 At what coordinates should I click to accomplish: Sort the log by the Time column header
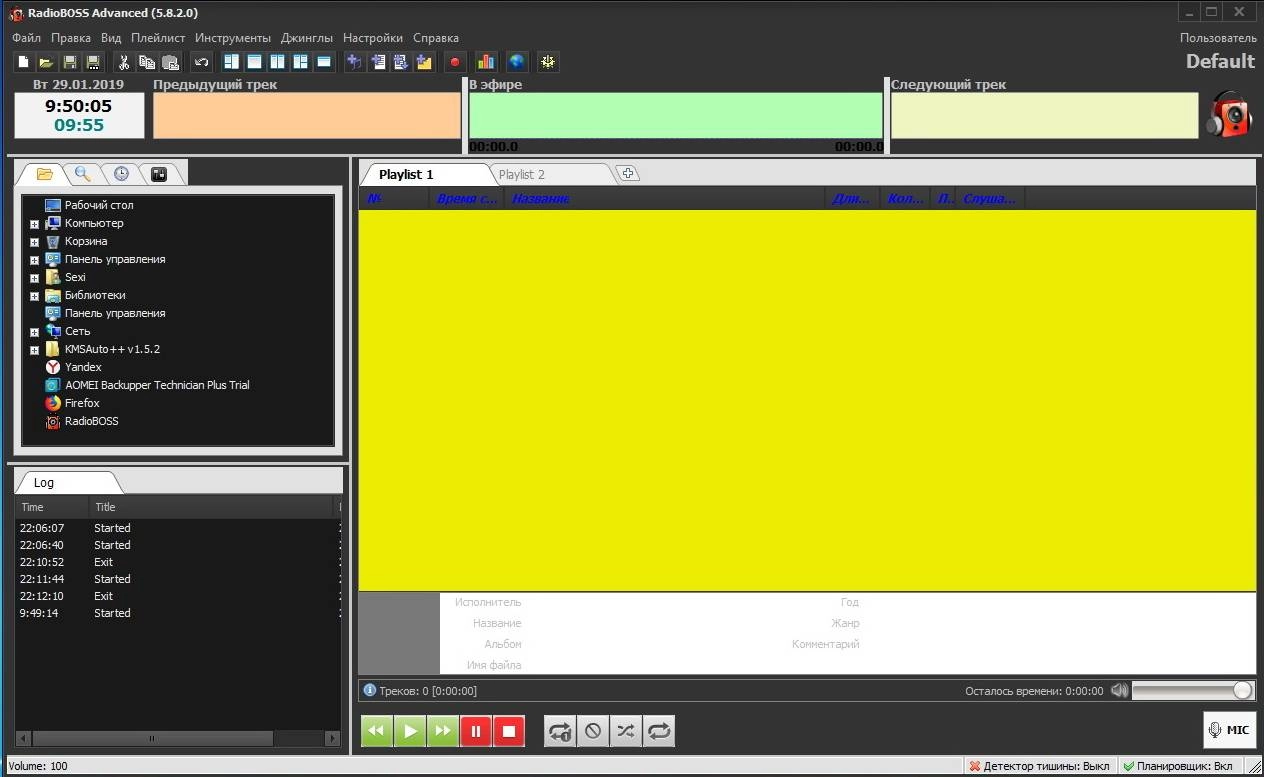click(x=51, y=507)
